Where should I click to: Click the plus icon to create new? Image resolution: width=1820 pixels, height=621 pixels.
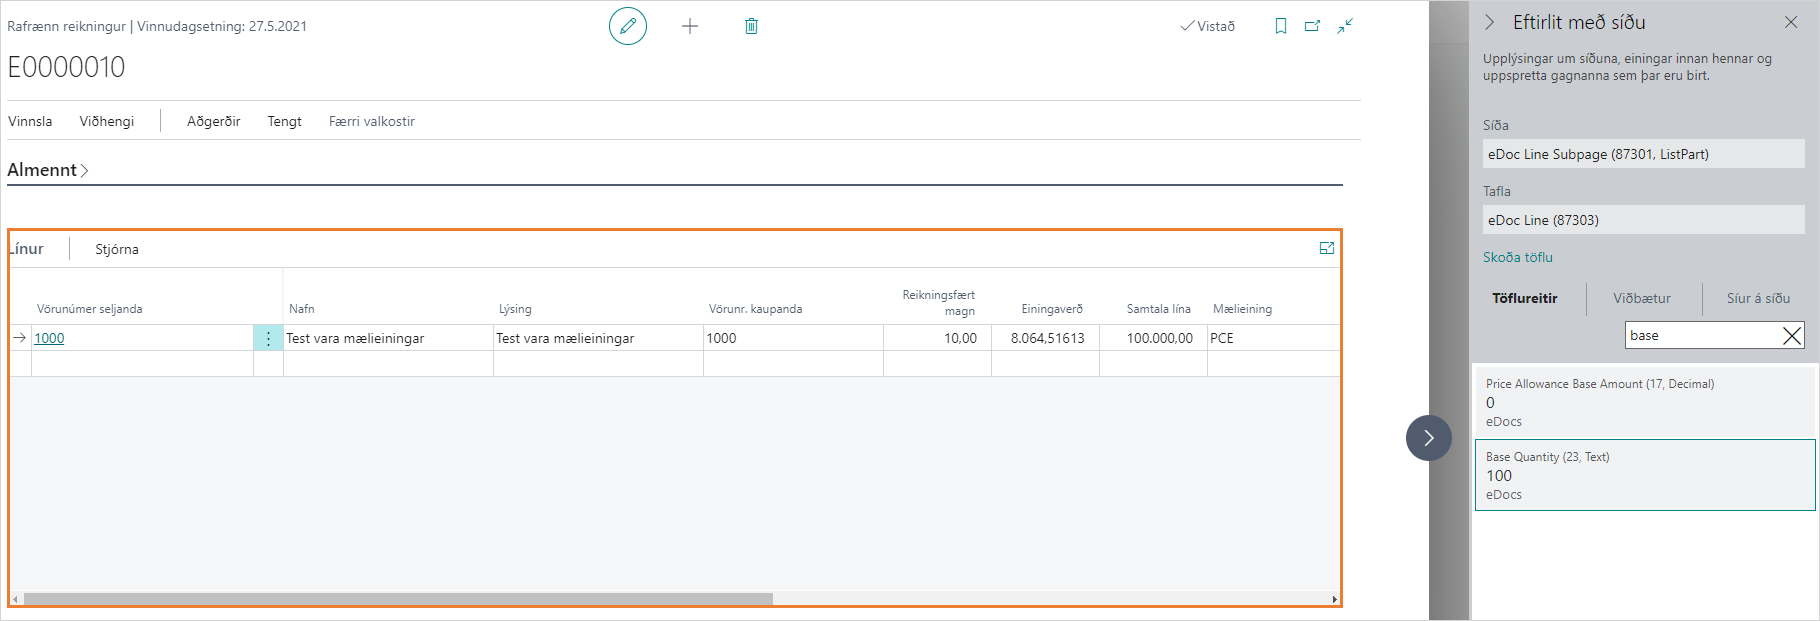point(690,26)
